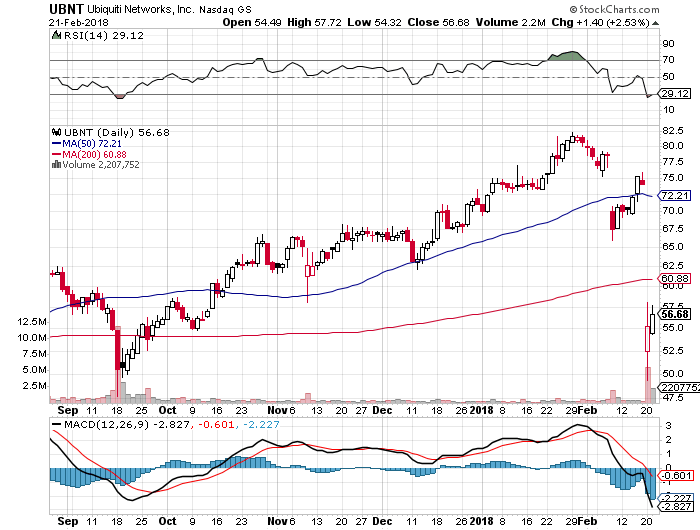Click the Open 54.49 value

tap(252, 22)
